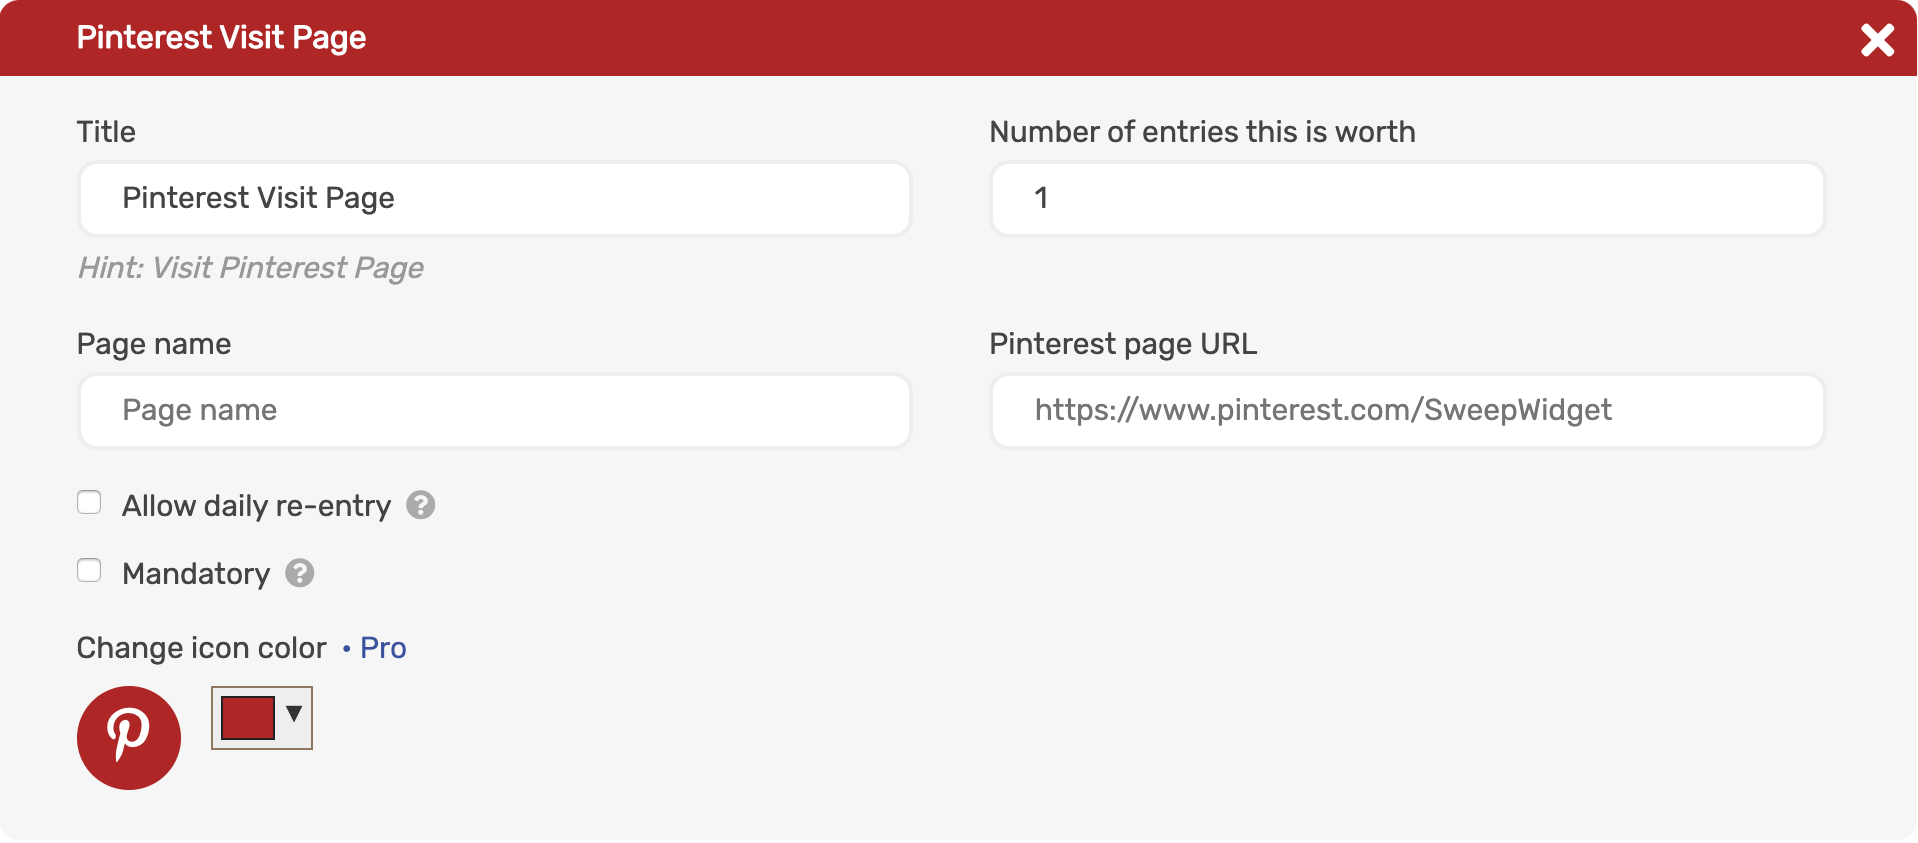The width and height of the screenshot is (1918, 843).
Task: Click the Pinterest Visit Page dialog title
Action: (221, 37)
